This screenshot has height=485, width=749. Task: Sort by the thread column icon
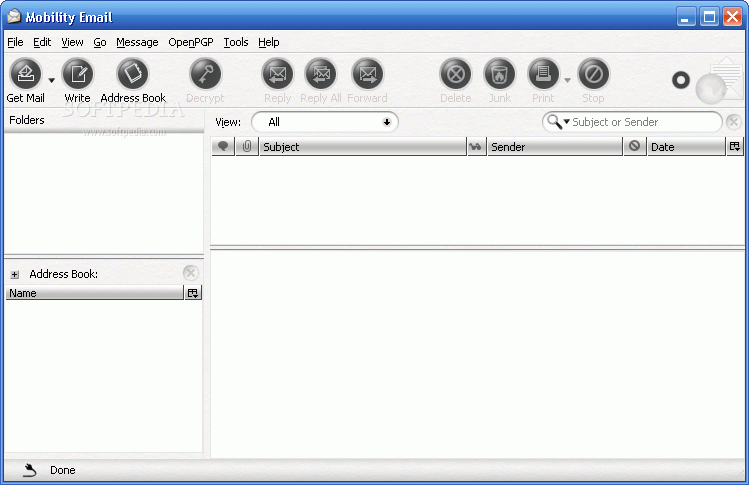[x=223, y=146]
